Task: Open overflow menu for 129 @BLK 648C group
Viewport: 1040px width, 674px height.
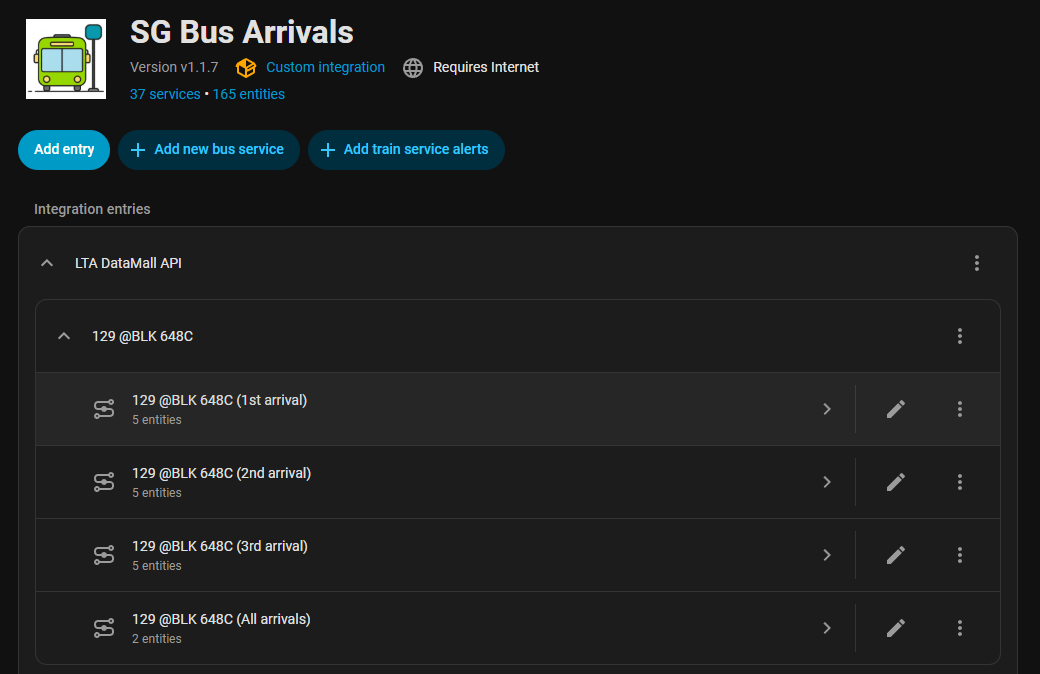Action: (x=960, y=336)
